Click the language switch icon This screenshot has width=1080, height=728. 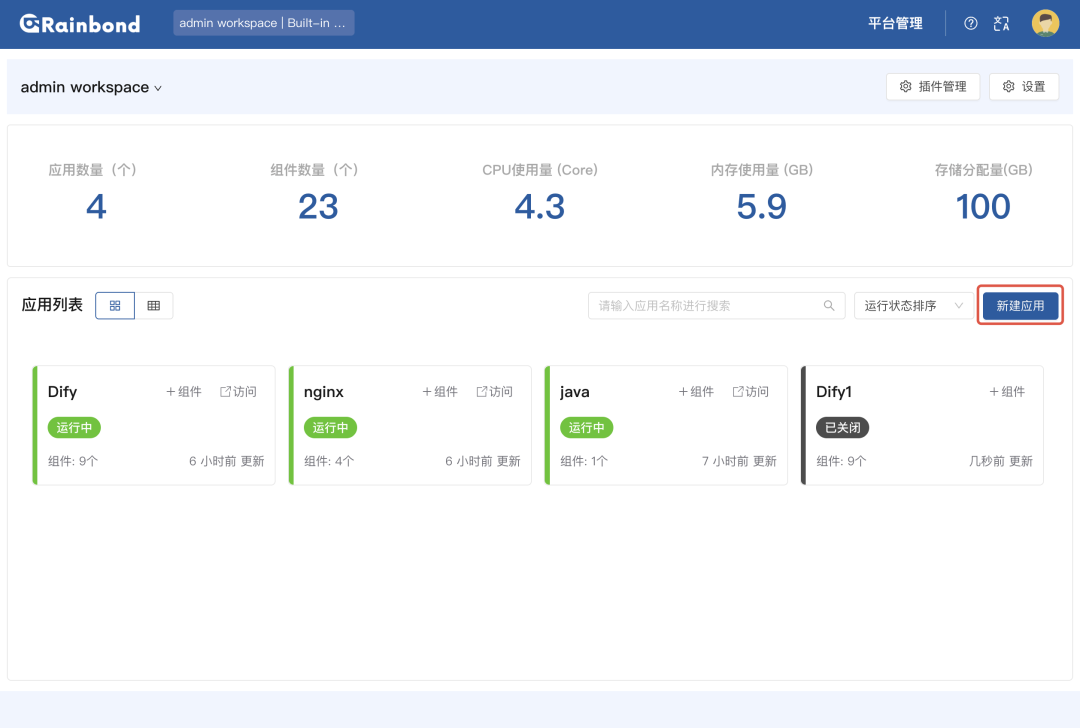pyautogui.click(x=1001, y=23)
